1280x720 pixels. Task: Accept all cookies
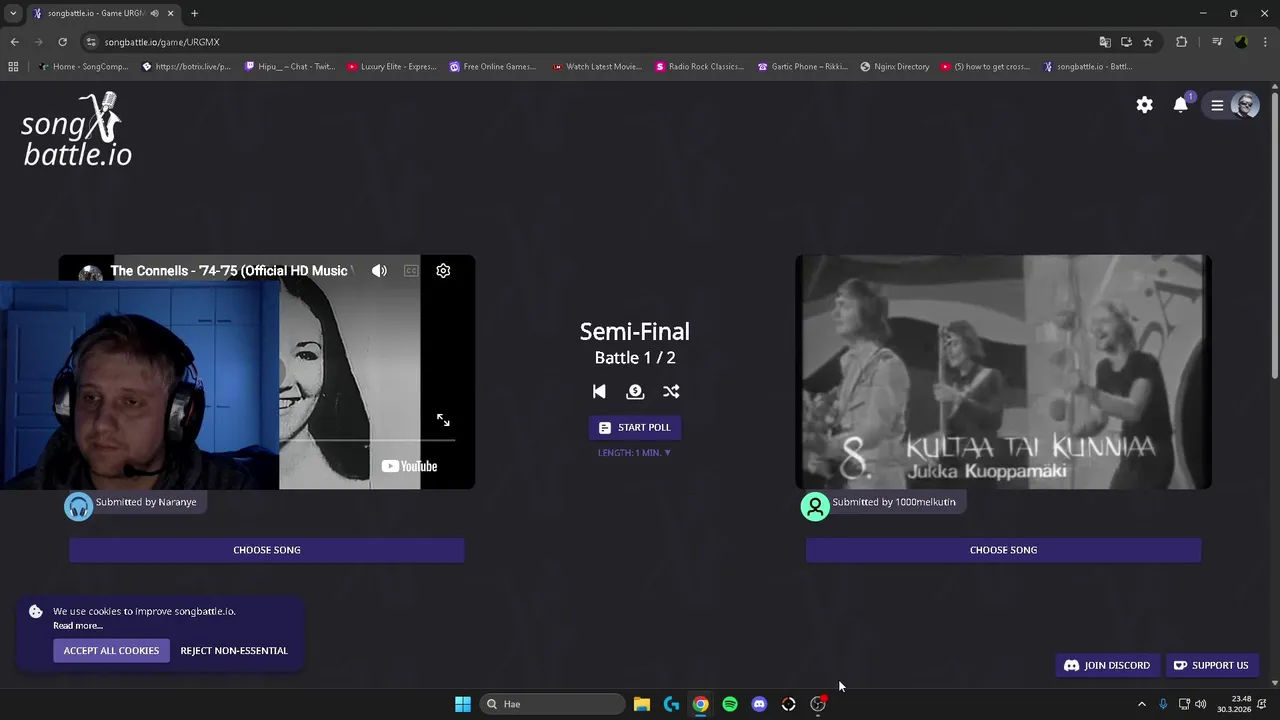tap(111, 651)
